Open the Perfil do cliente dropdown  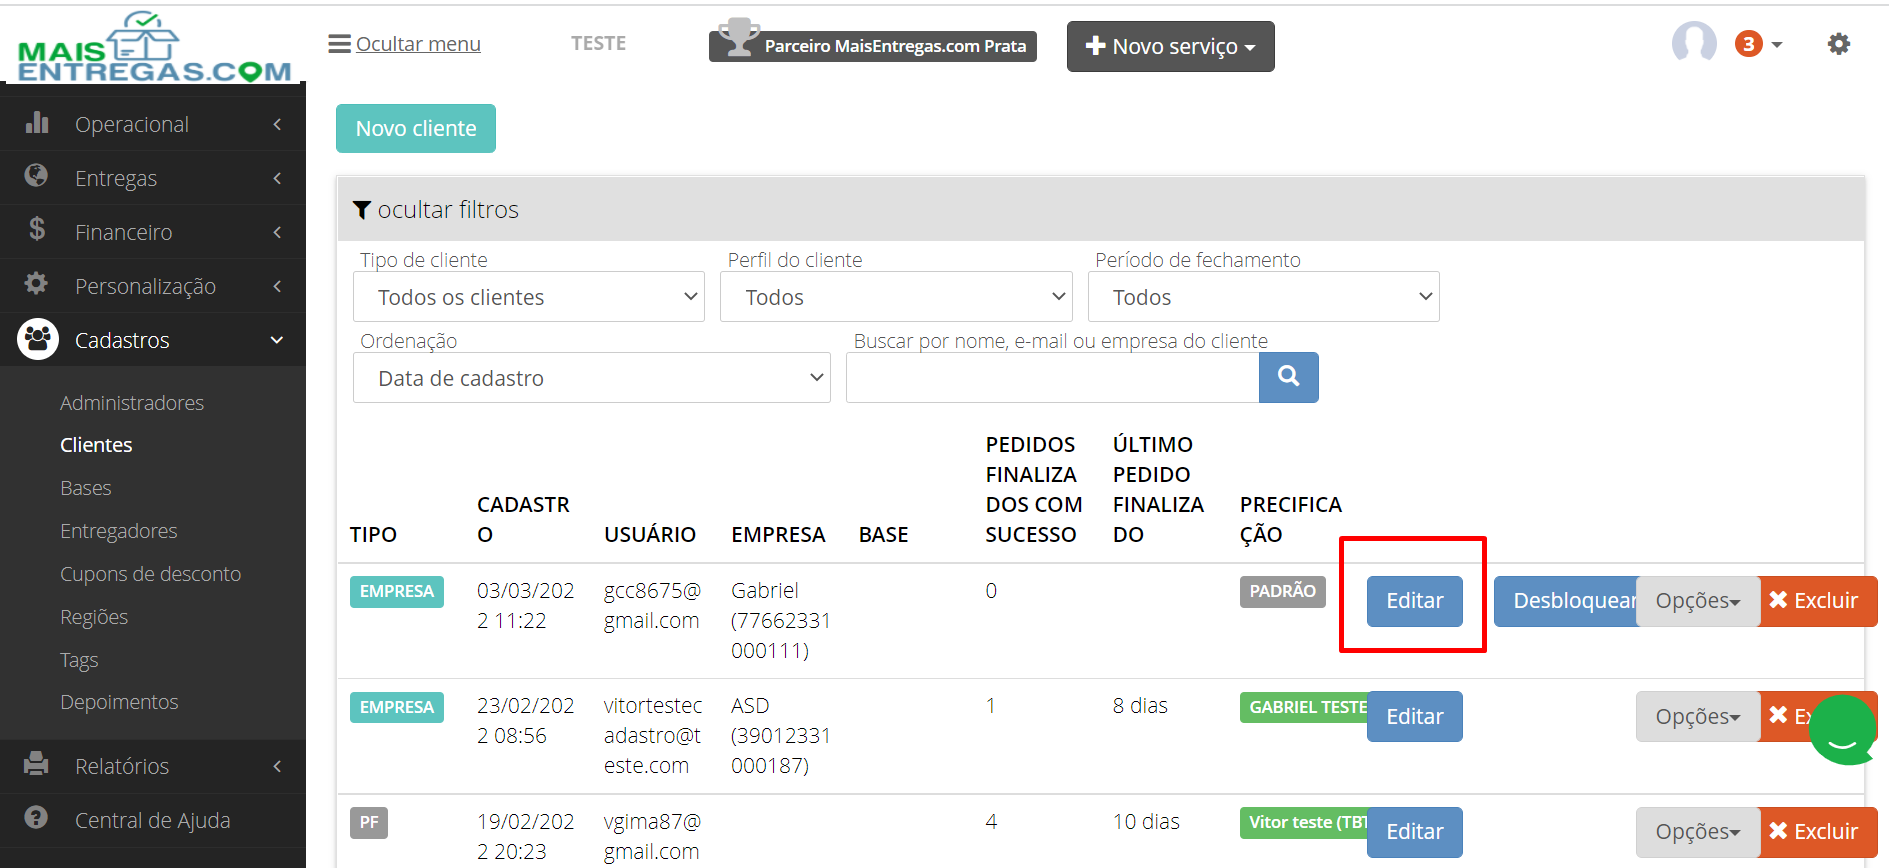[x=896, y=297]
